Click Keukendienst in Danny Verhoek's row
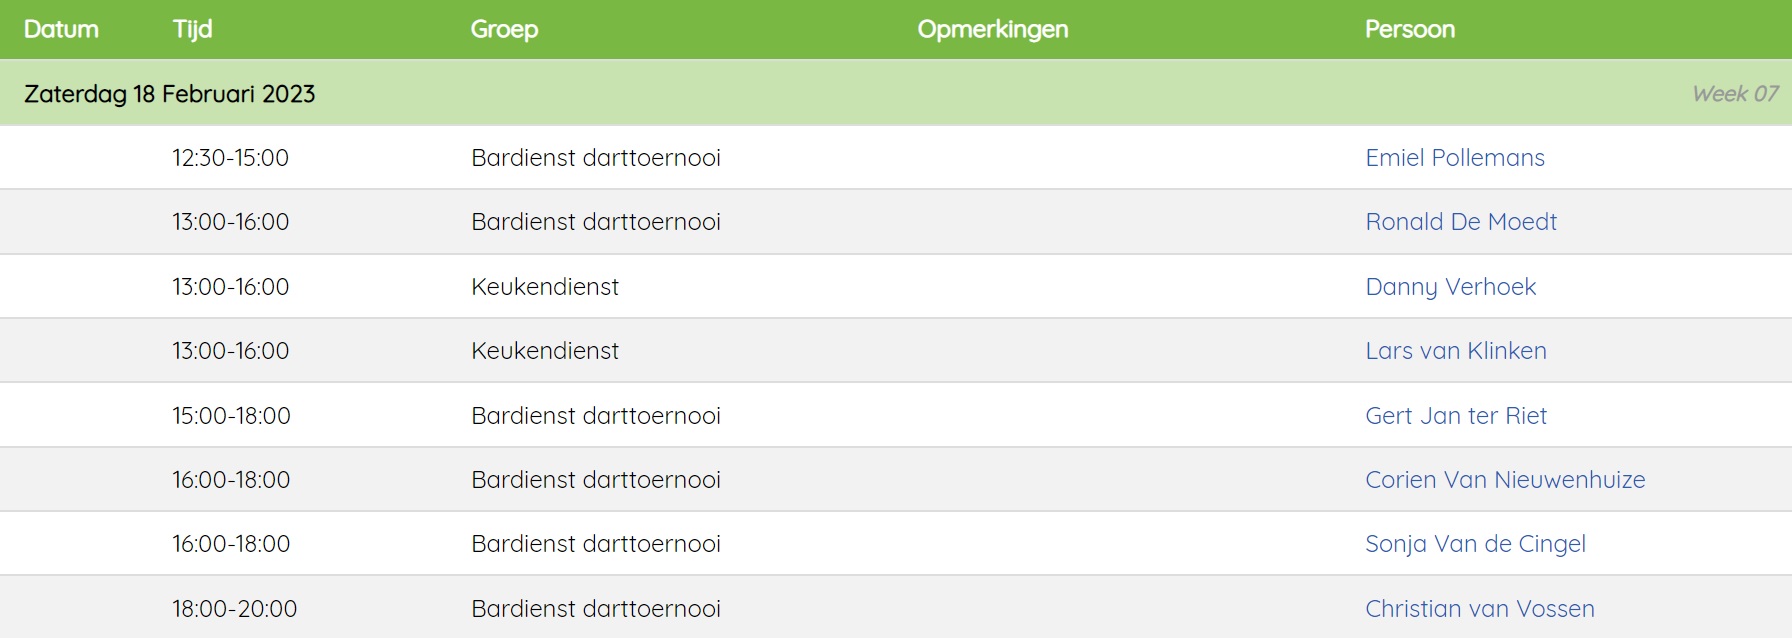The image size is (1792, 638). (545, 287)
